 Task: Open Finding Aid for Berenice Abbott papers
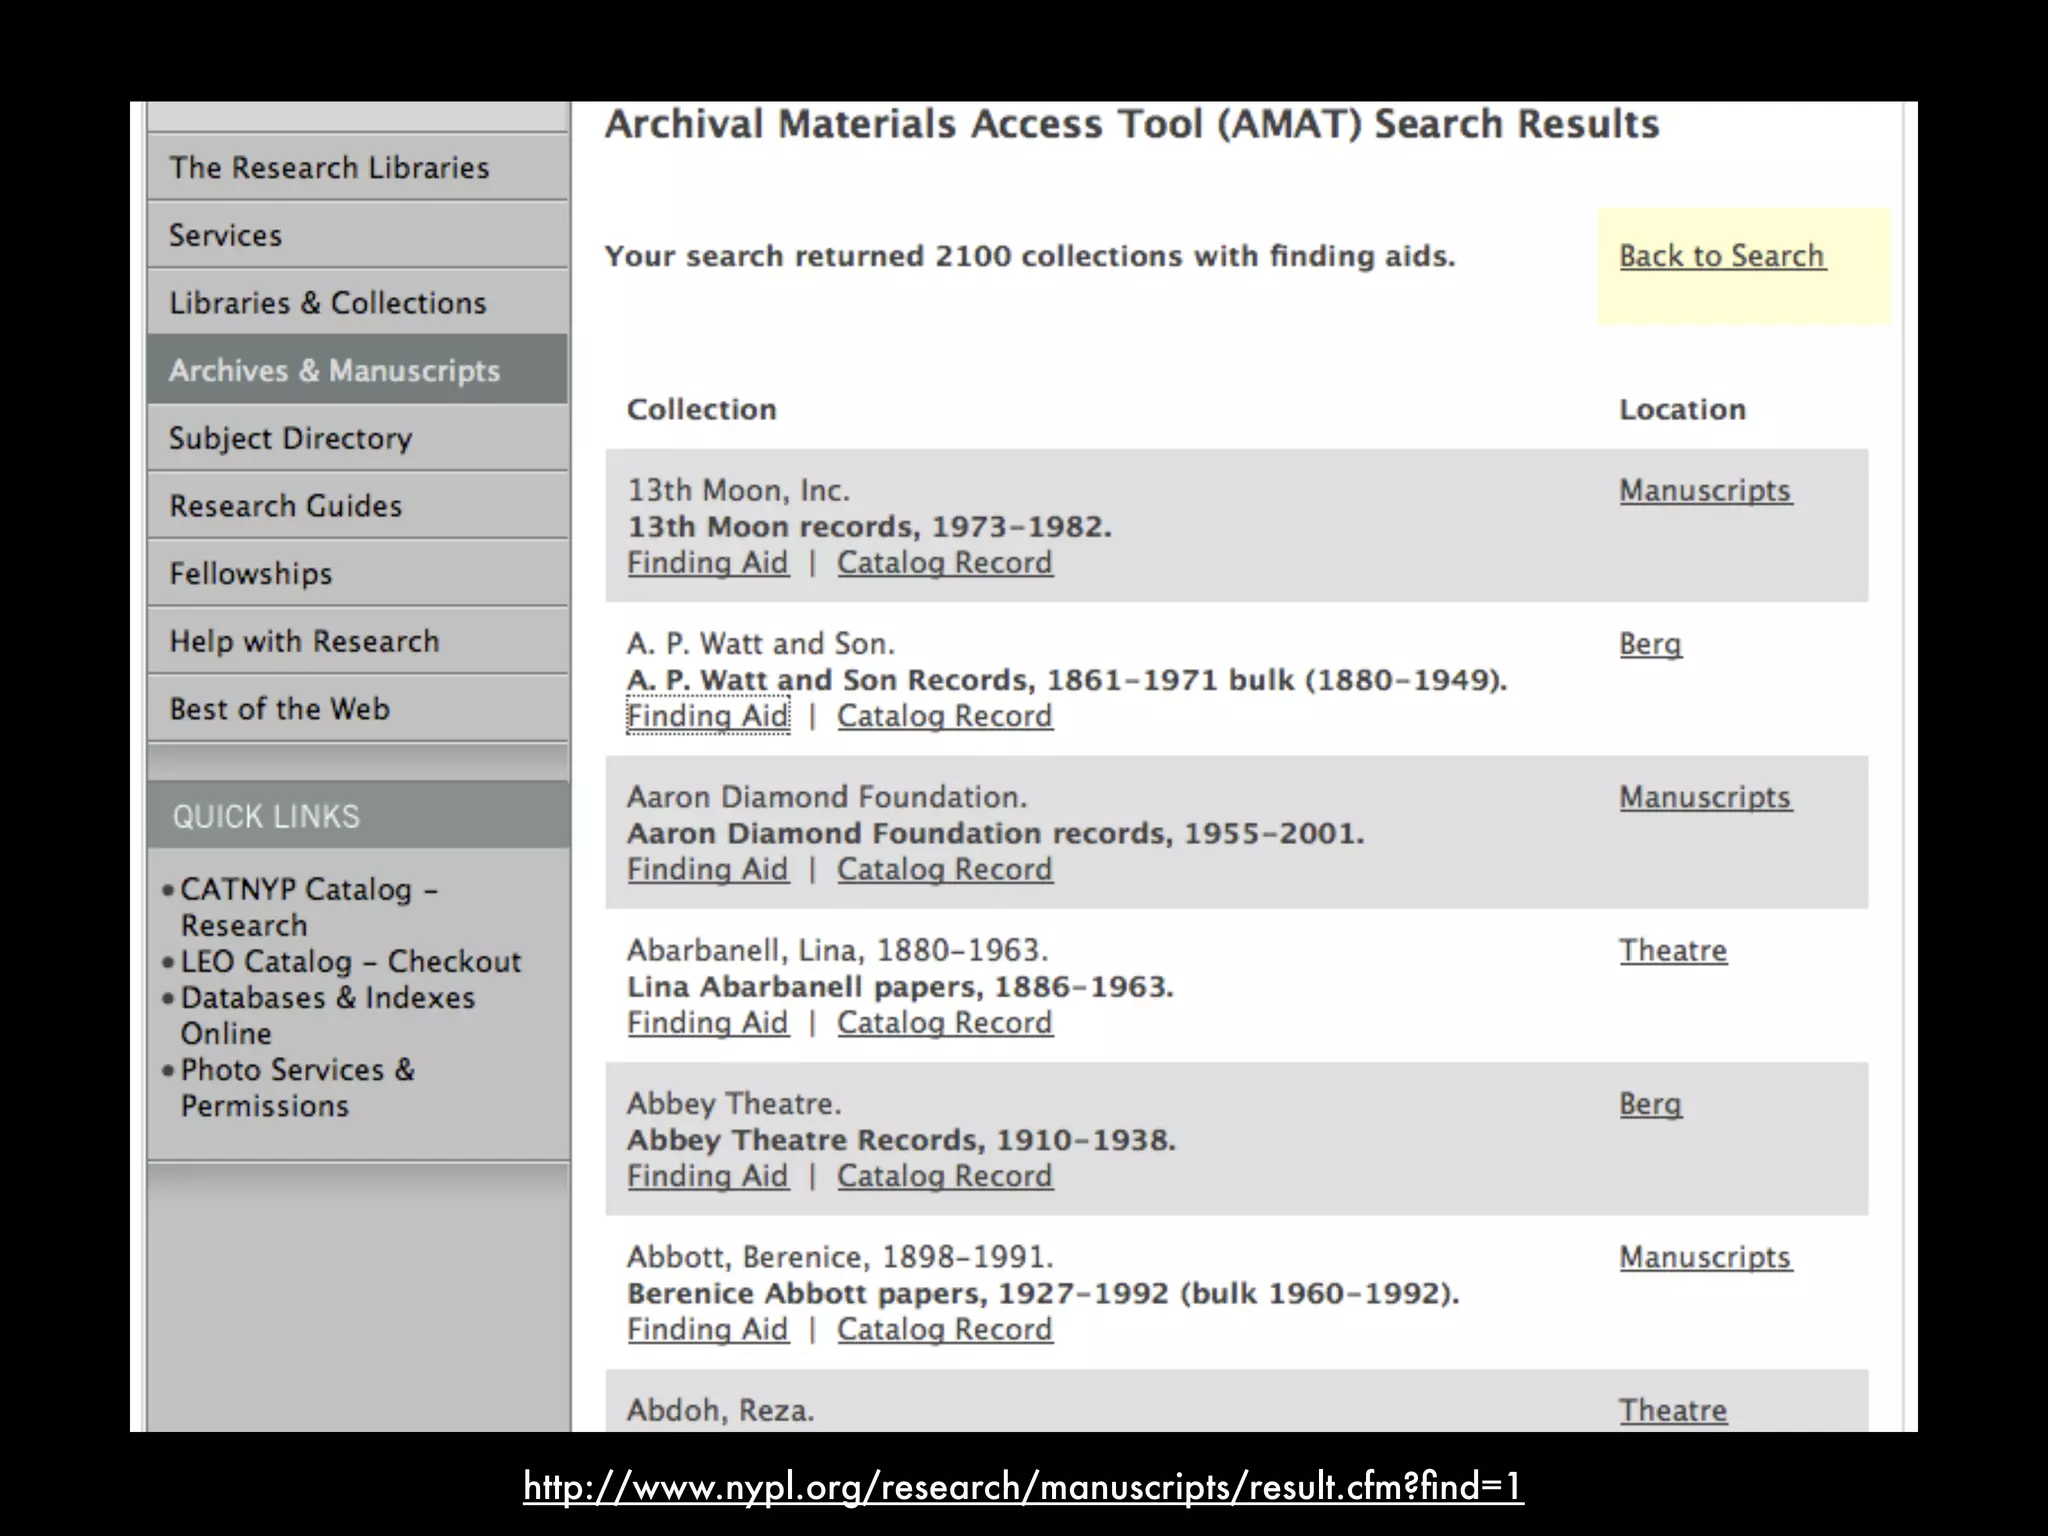[x=708, y=1329]
